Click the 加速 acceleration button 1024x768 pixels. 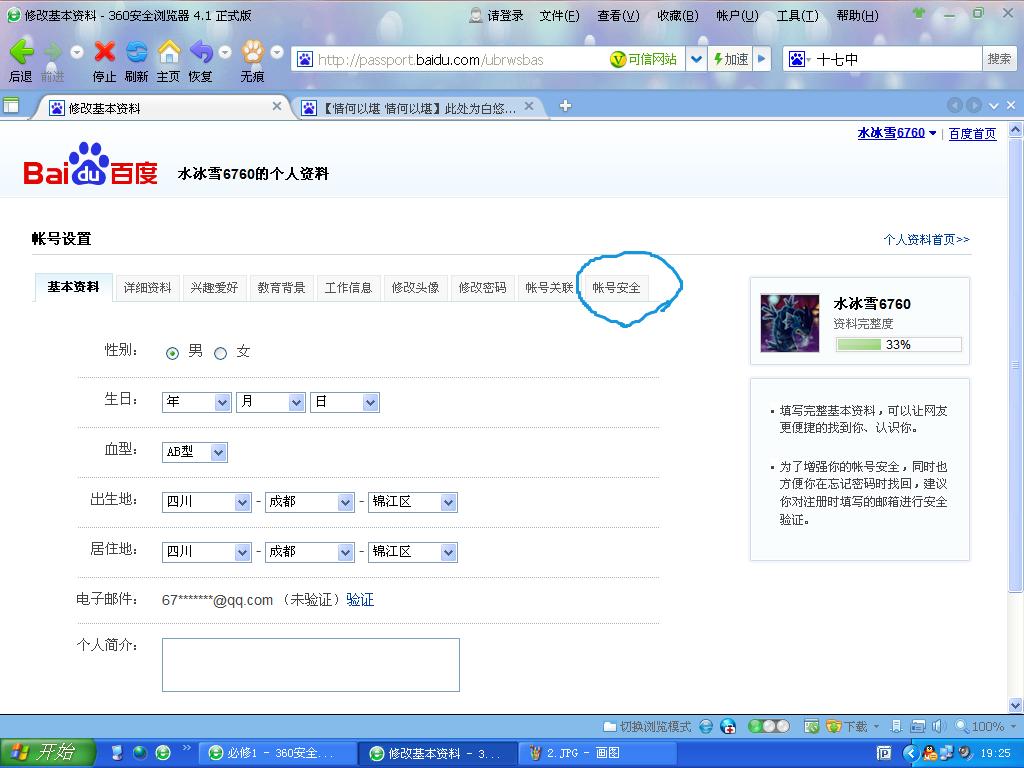point(731,59)
